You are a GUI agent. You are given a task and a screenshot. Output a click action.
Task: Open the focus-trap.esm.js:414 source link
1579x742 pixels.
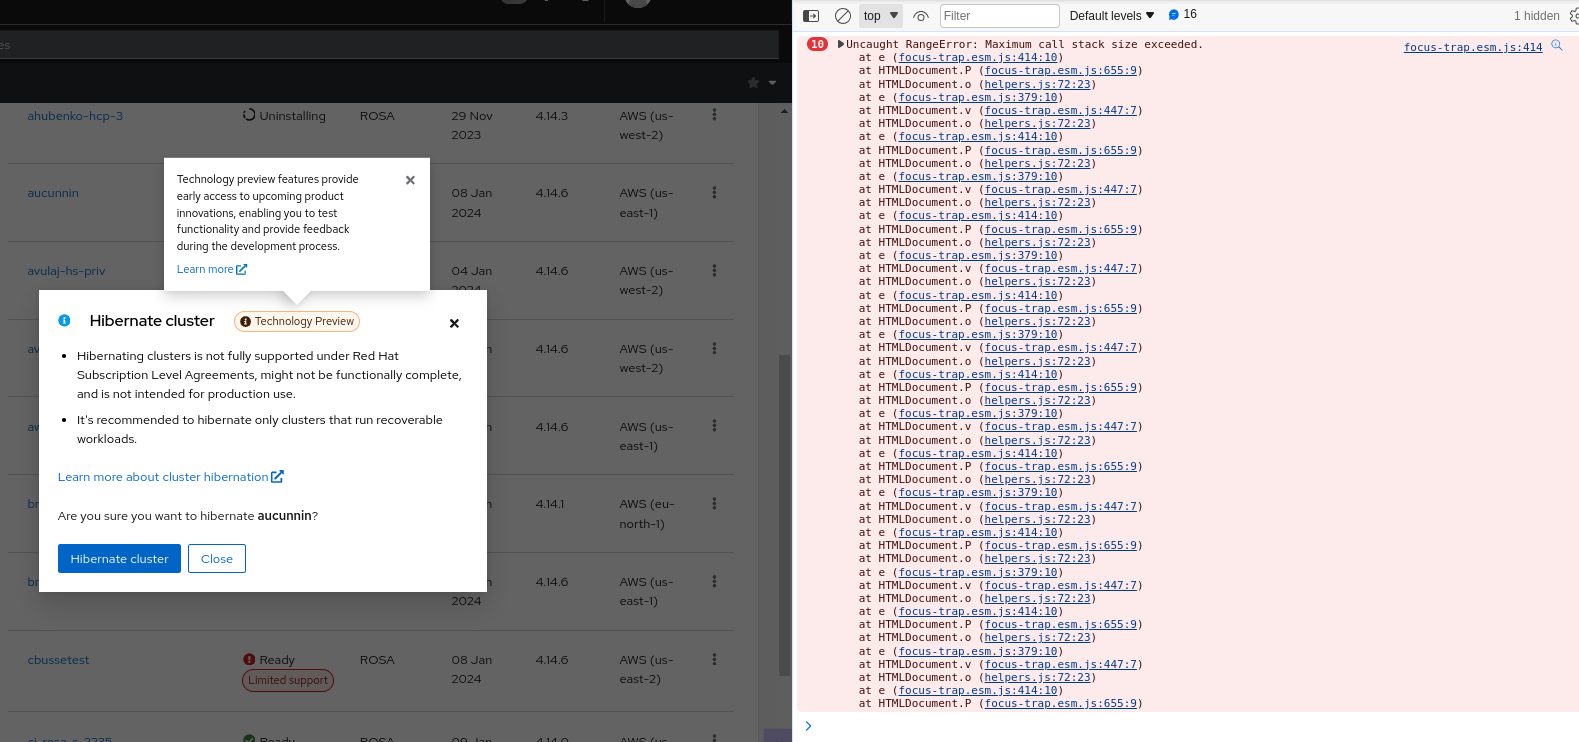coord(1473,47)
